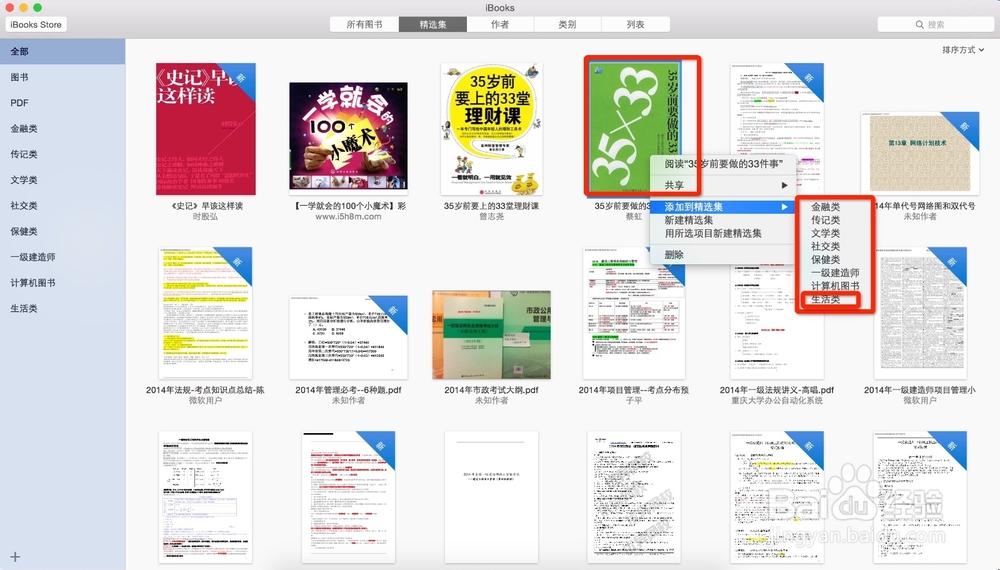Open the 共享 submenu
This screenshot has height=570, width=1000.
[x=723, y=185]
